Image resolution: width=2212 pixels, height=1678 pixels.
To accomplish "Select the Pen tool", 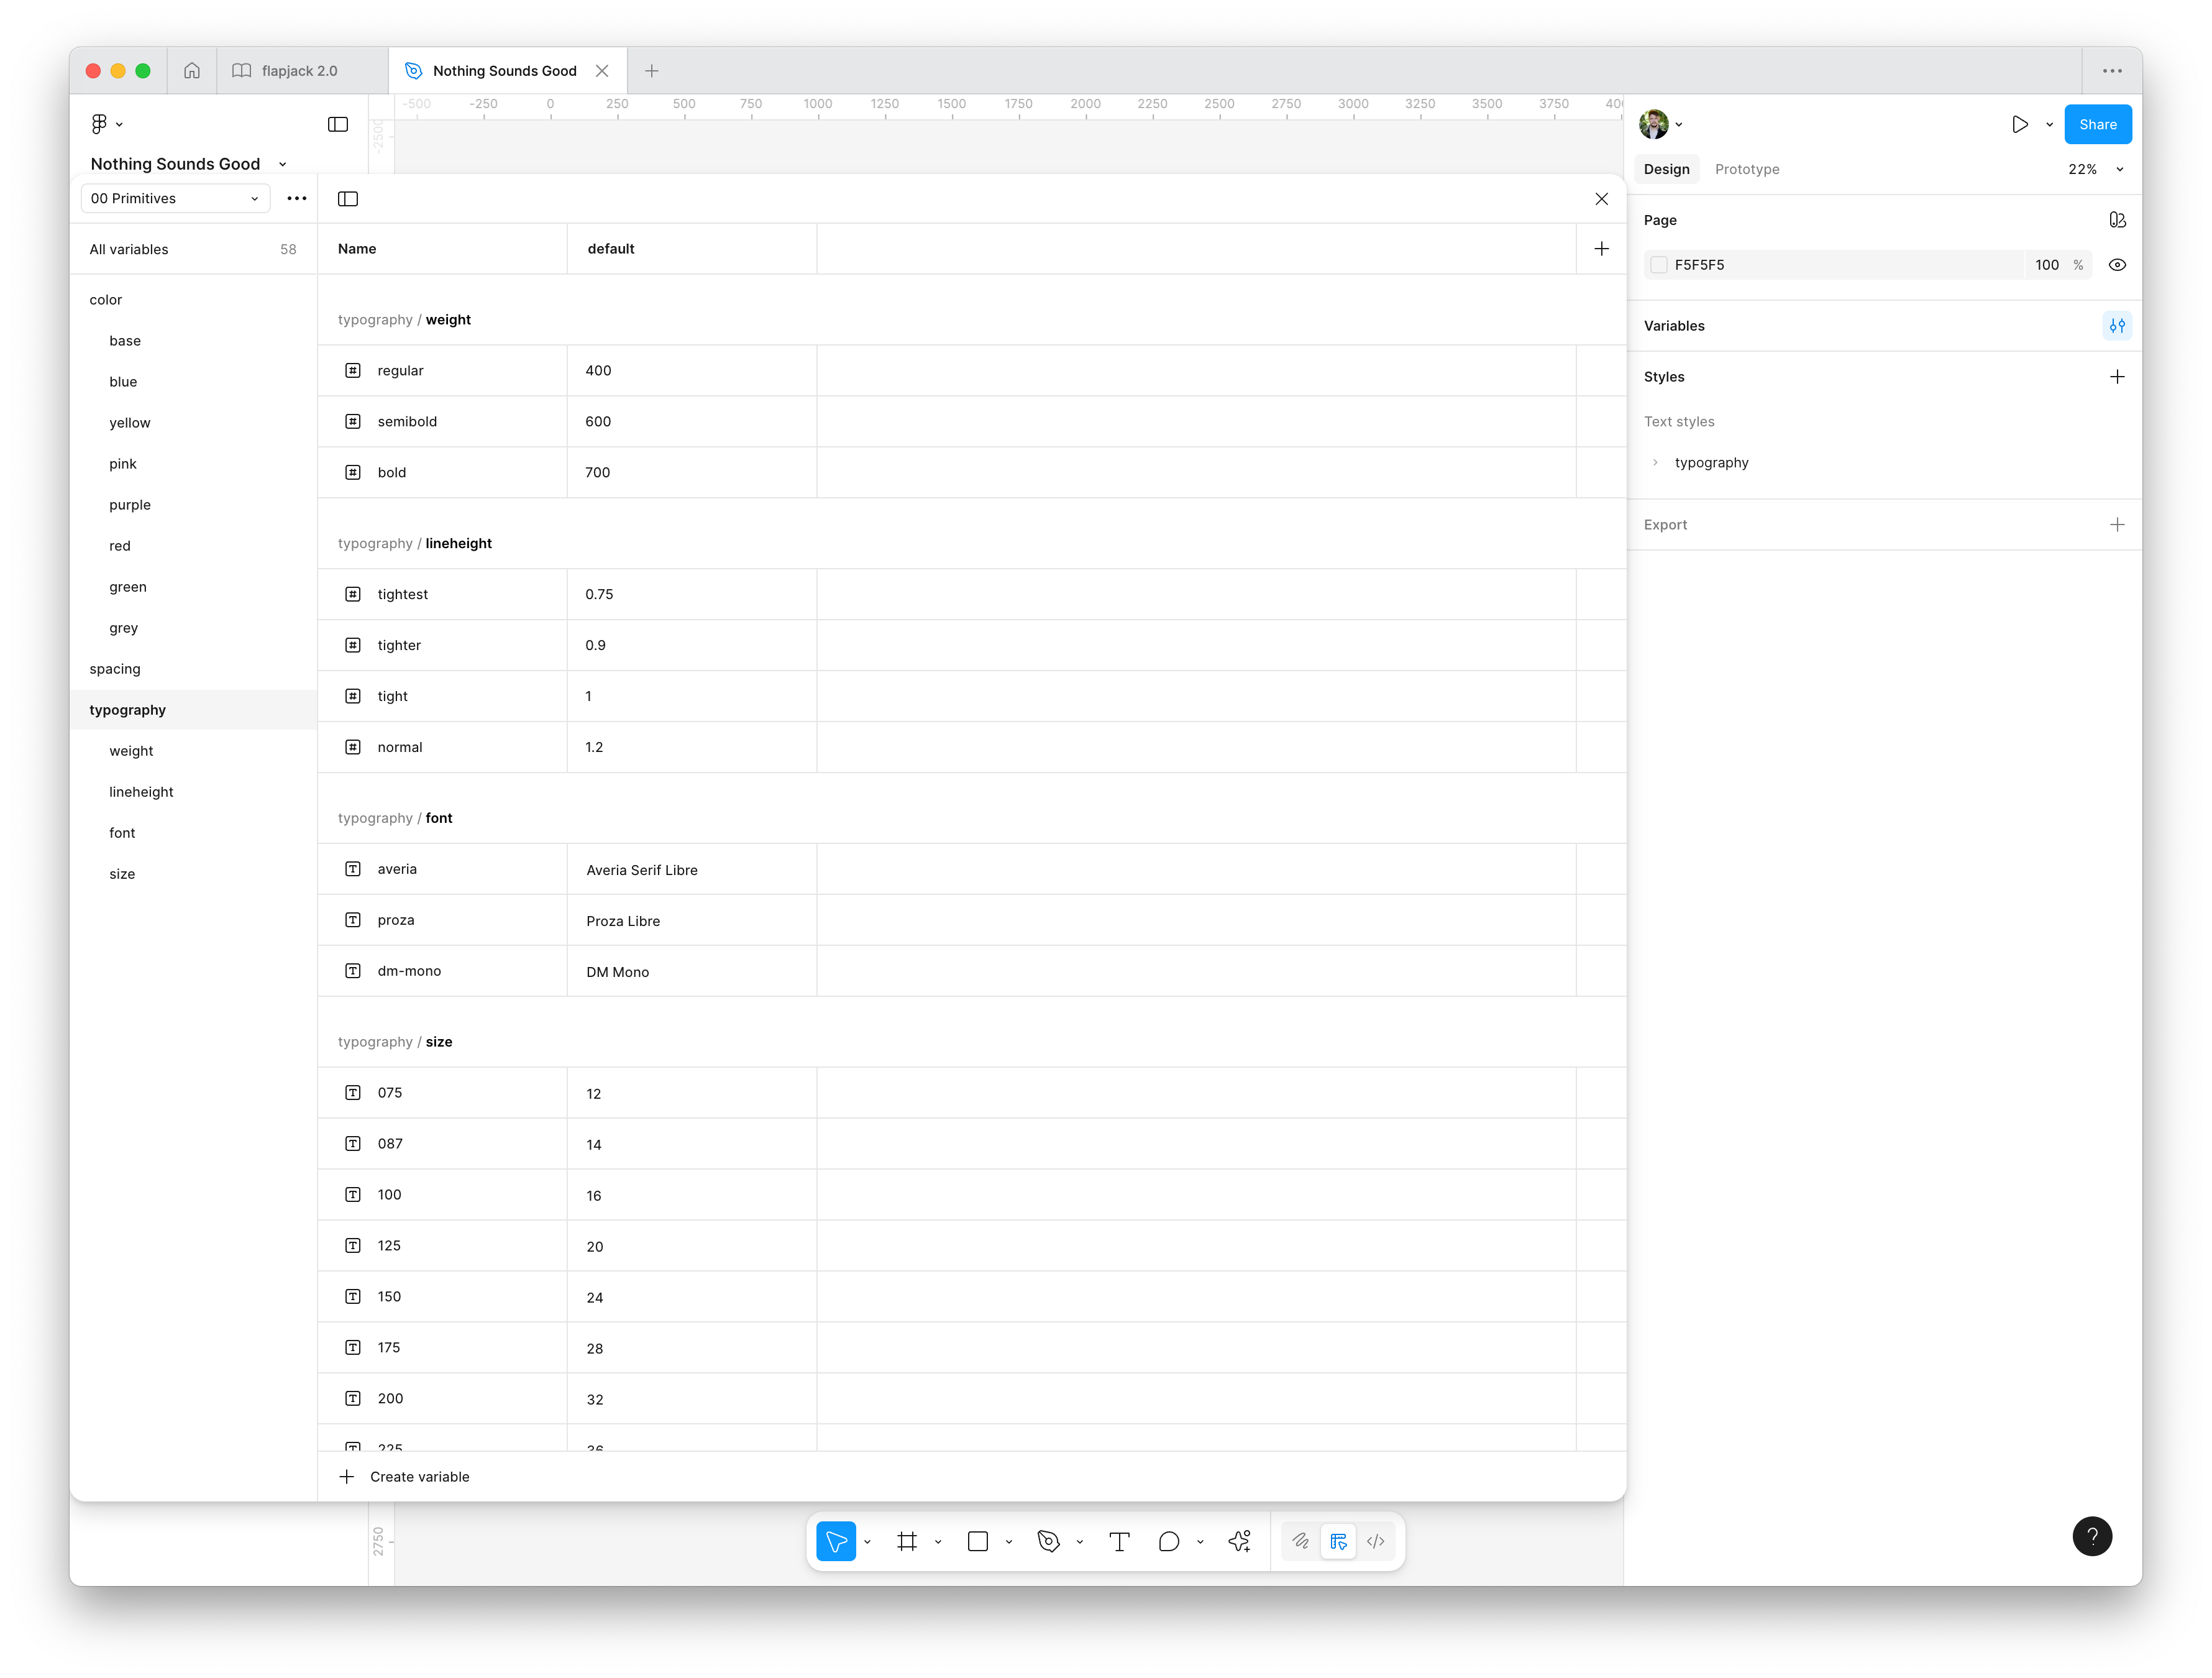I will click(1048, 1541).
